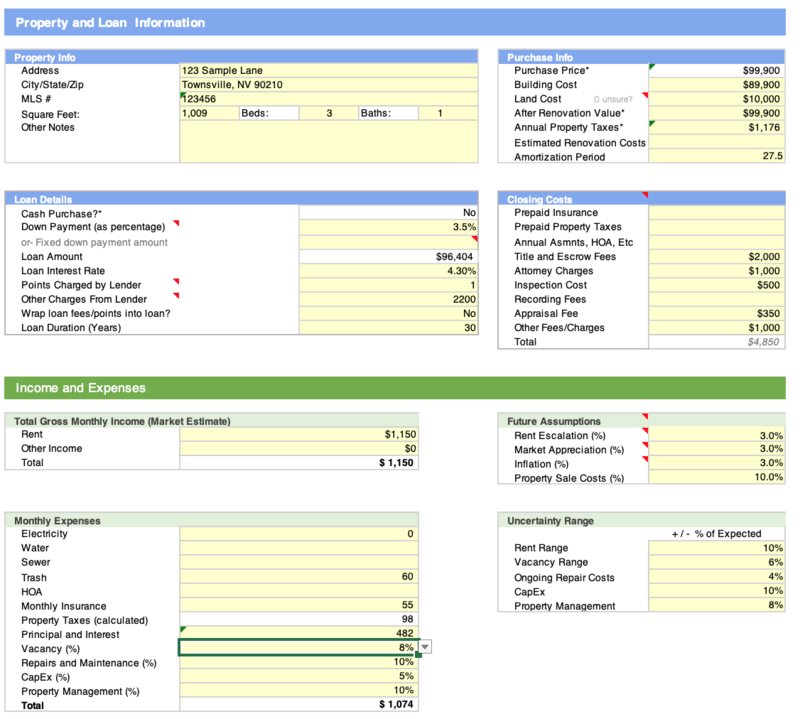Click the red comment marker beside Land Cost

pyautogui.click(x=645, y=96)
